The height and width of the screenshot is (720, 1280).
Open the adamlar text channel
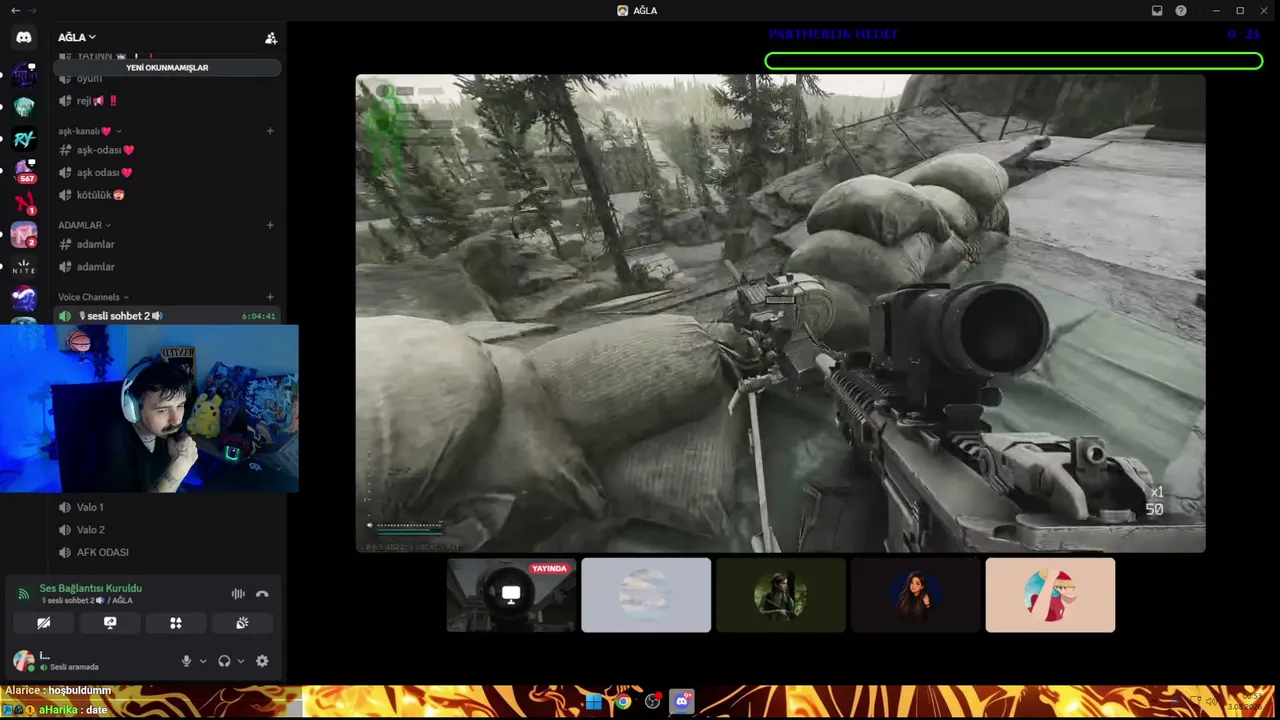coord(167,244)
